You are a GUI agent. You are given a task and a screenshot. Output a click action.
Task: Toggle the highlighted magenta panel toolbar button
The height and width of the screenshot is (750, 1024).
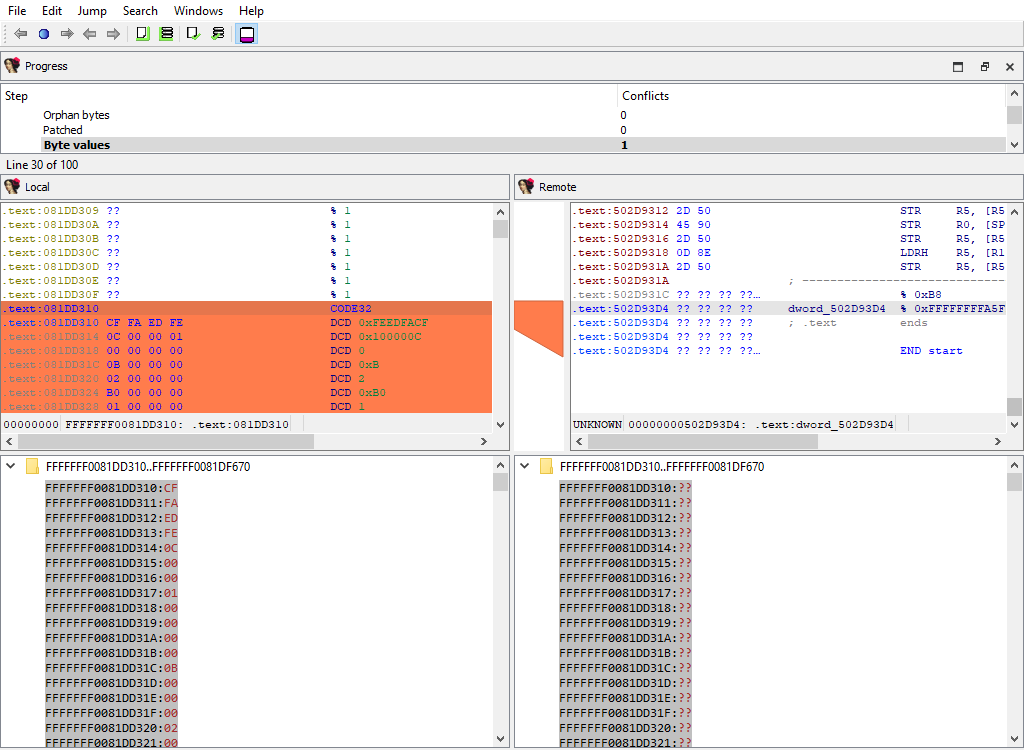(246, 34)
